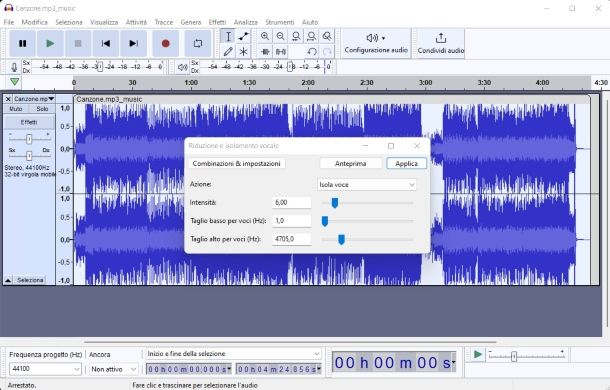Click the Trim audio outside selection icon

click(265, 51)
